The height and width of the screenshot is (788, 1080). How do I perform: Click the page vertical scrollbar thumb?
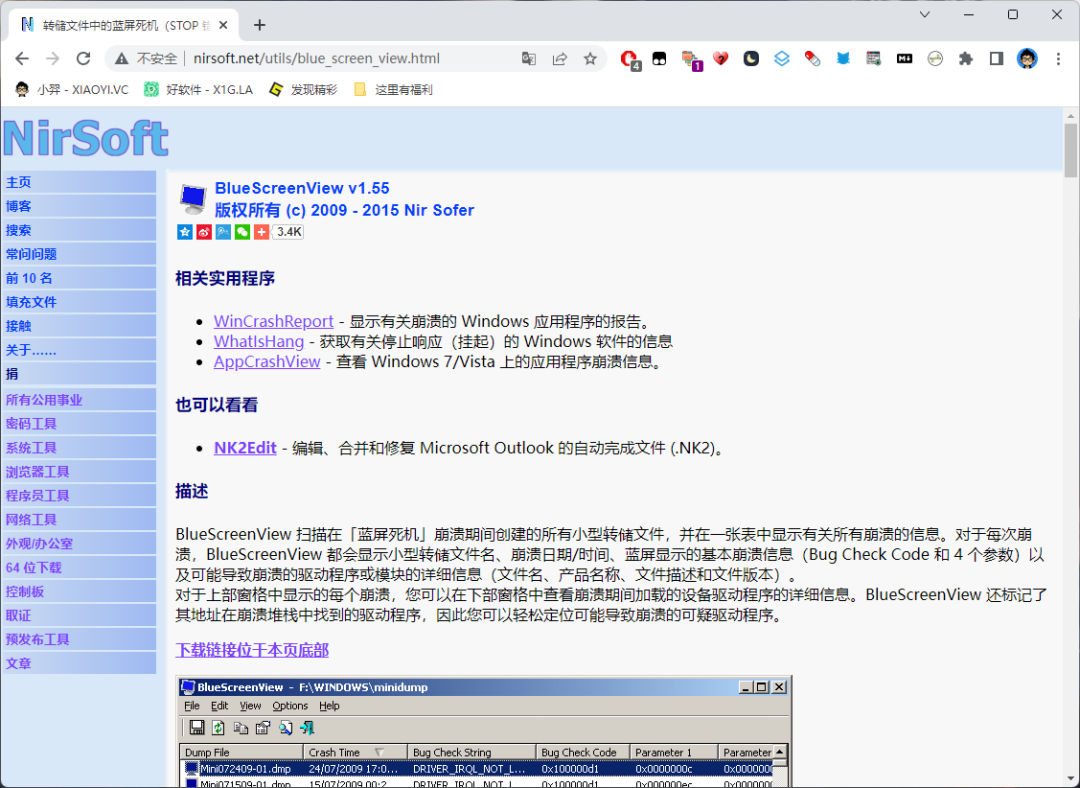tap(1070, 149)
